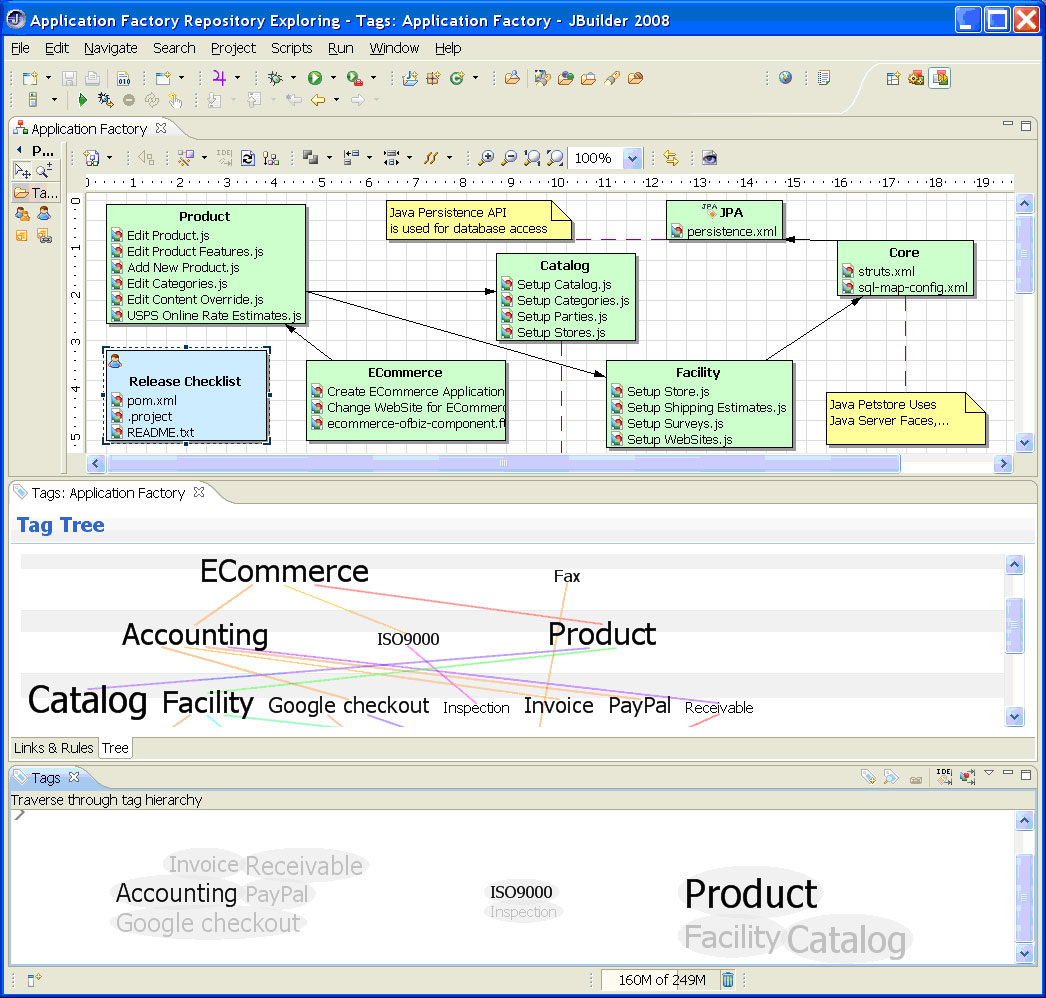Click the green Run button icon

point(314,78)
